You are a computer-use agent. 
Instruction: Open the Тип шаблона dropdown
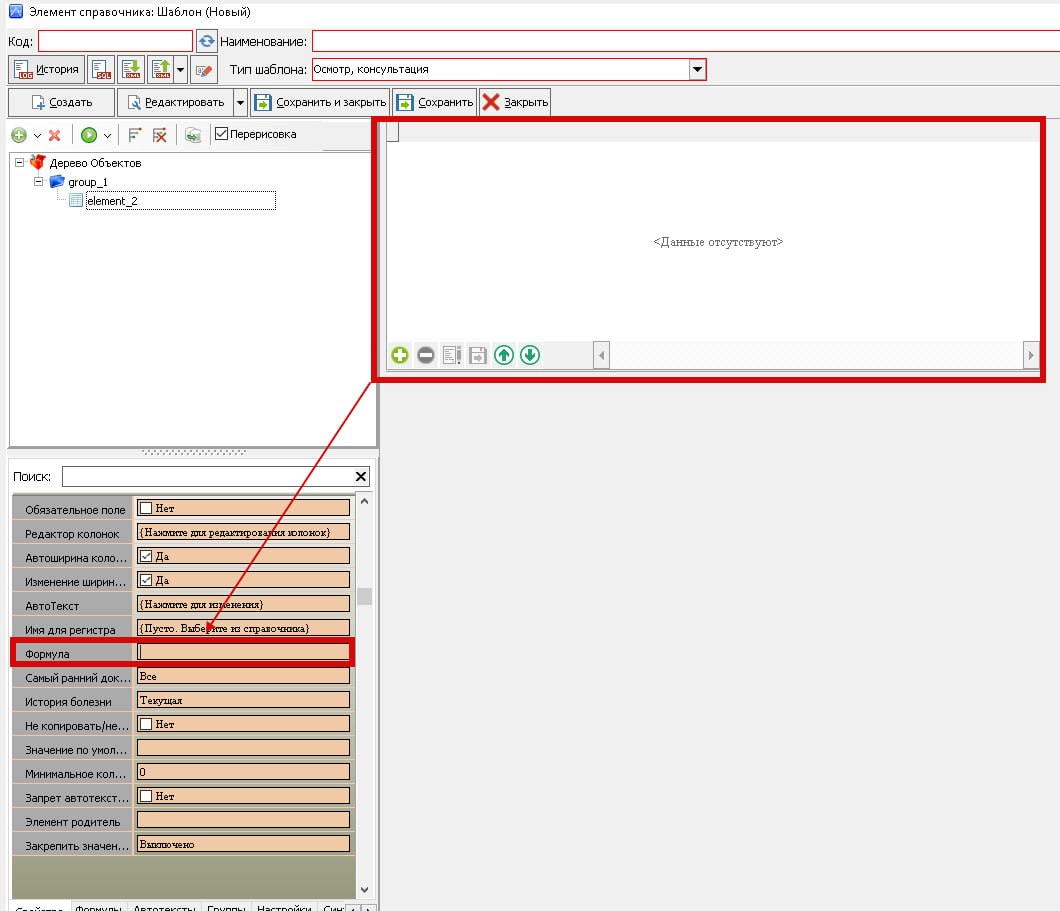pos(697,69)
